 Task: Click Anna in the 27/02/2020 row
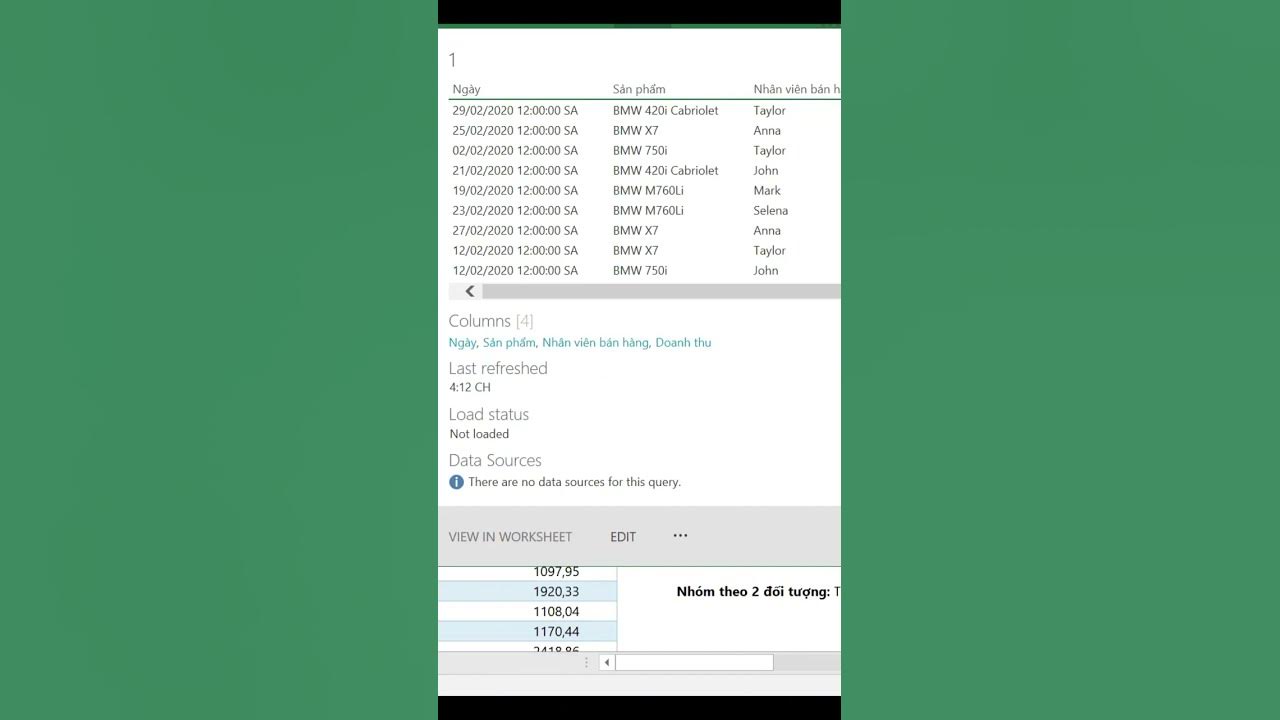click(x=767, y=231)
